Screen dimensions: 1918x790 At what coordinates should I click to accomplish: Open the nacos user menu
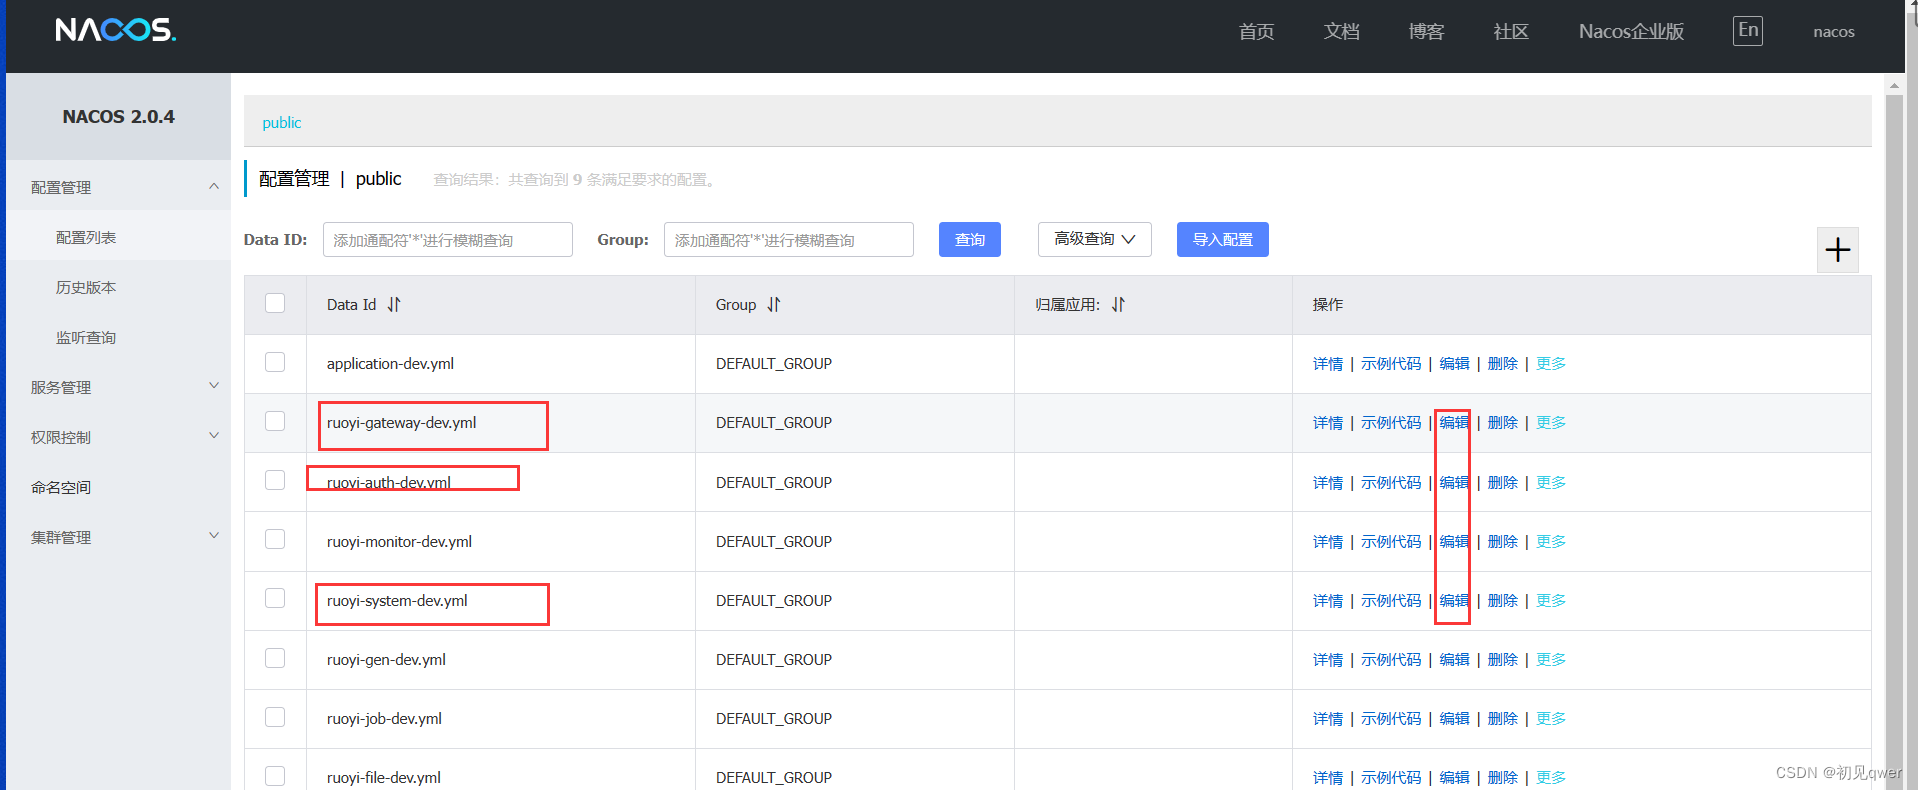coord(1834,32)
